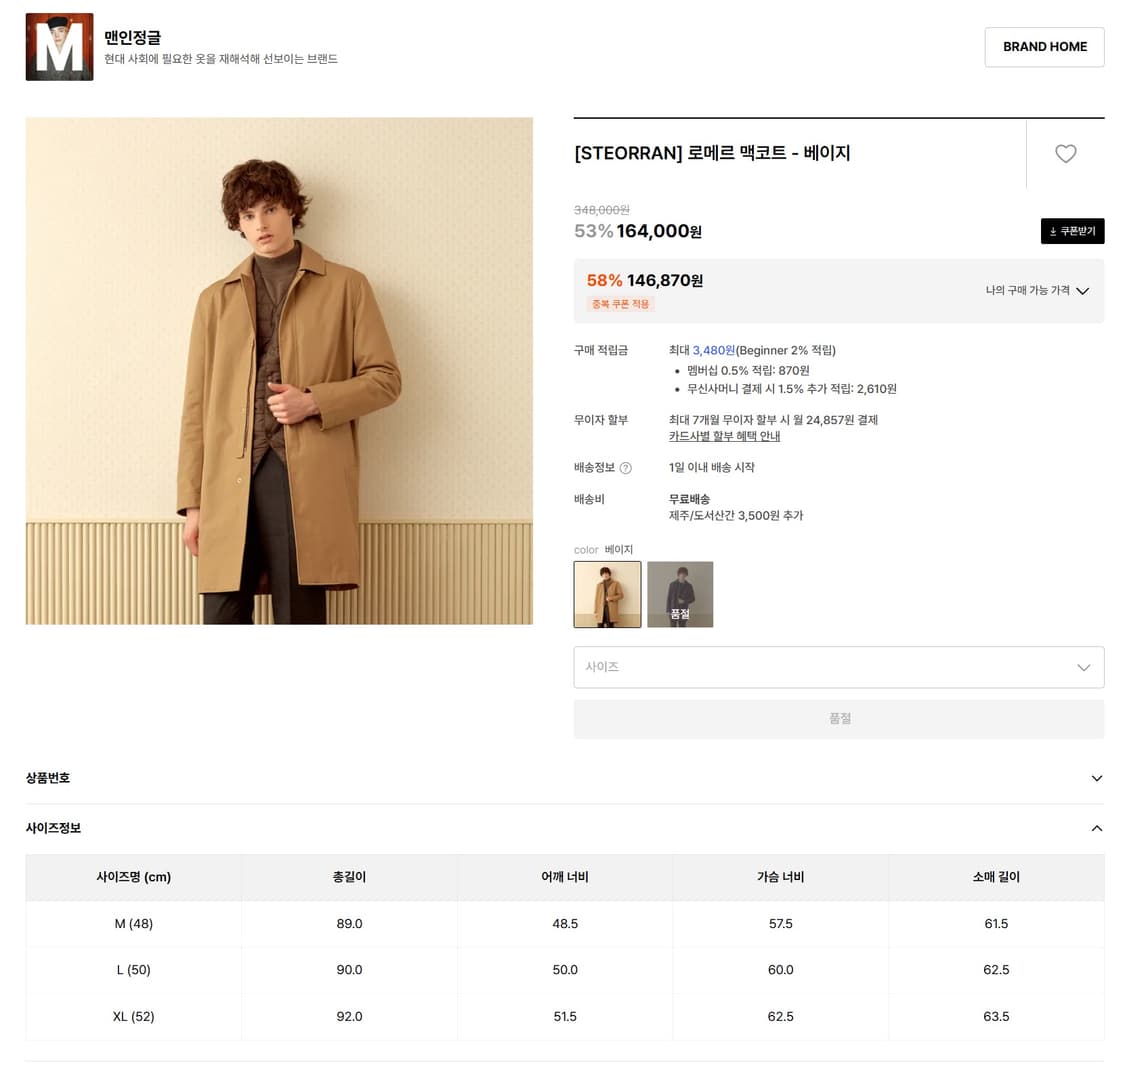Open the BRAND HOME page
Screen dimensions: 1125x1080
(x=1044, y=47)
